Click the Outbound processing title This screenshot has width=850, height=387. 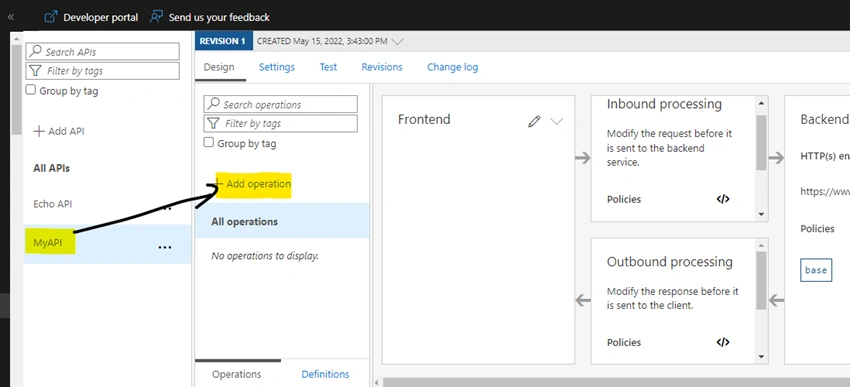[669, 262]
